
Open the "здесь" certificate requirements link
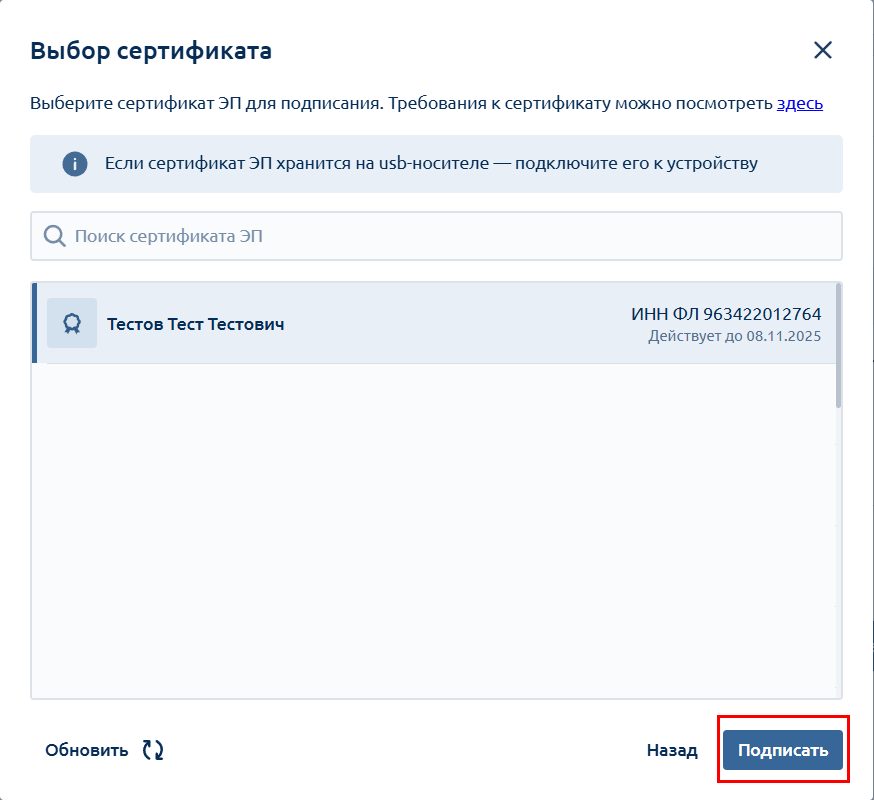(799, 103)
